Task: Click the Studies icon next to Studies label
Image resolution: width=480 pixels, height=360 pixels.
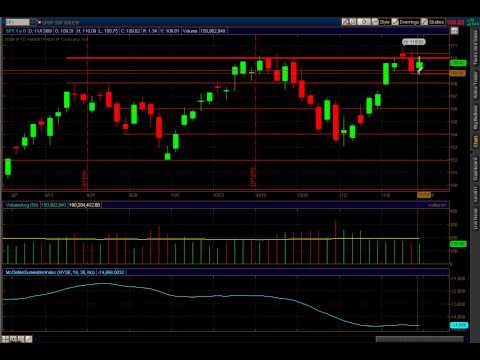Action: [424, 22]
